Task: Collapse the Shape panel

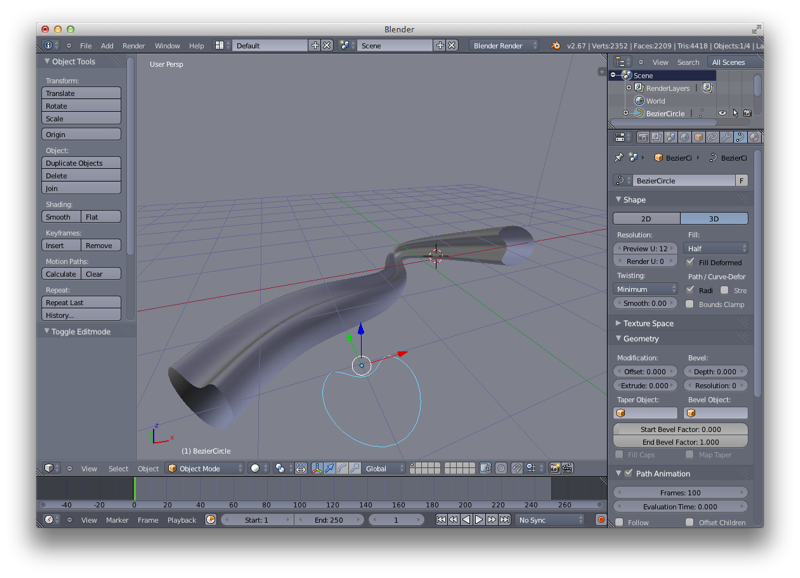Action: (618, 200)
